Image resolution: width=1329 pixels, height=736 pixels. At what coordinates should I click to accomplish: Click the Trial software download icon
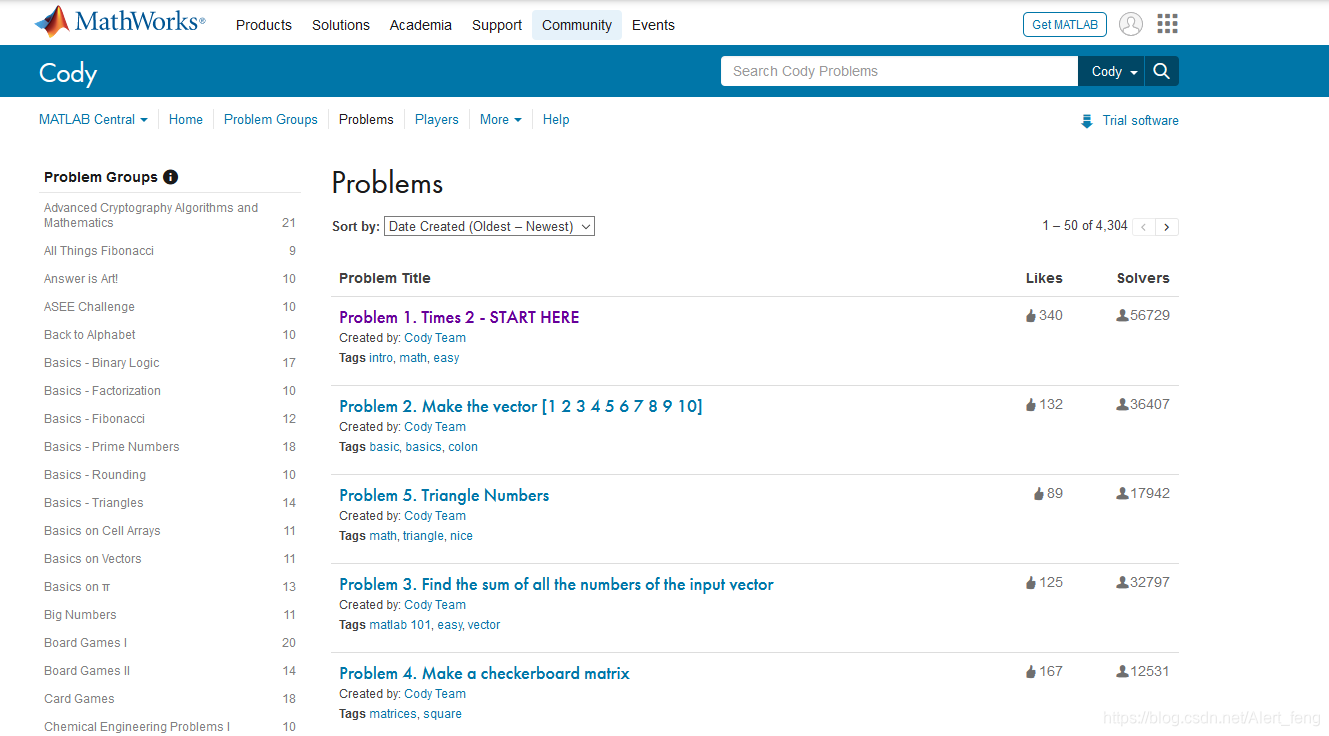pyautogui.click(x=1087, y=121)
